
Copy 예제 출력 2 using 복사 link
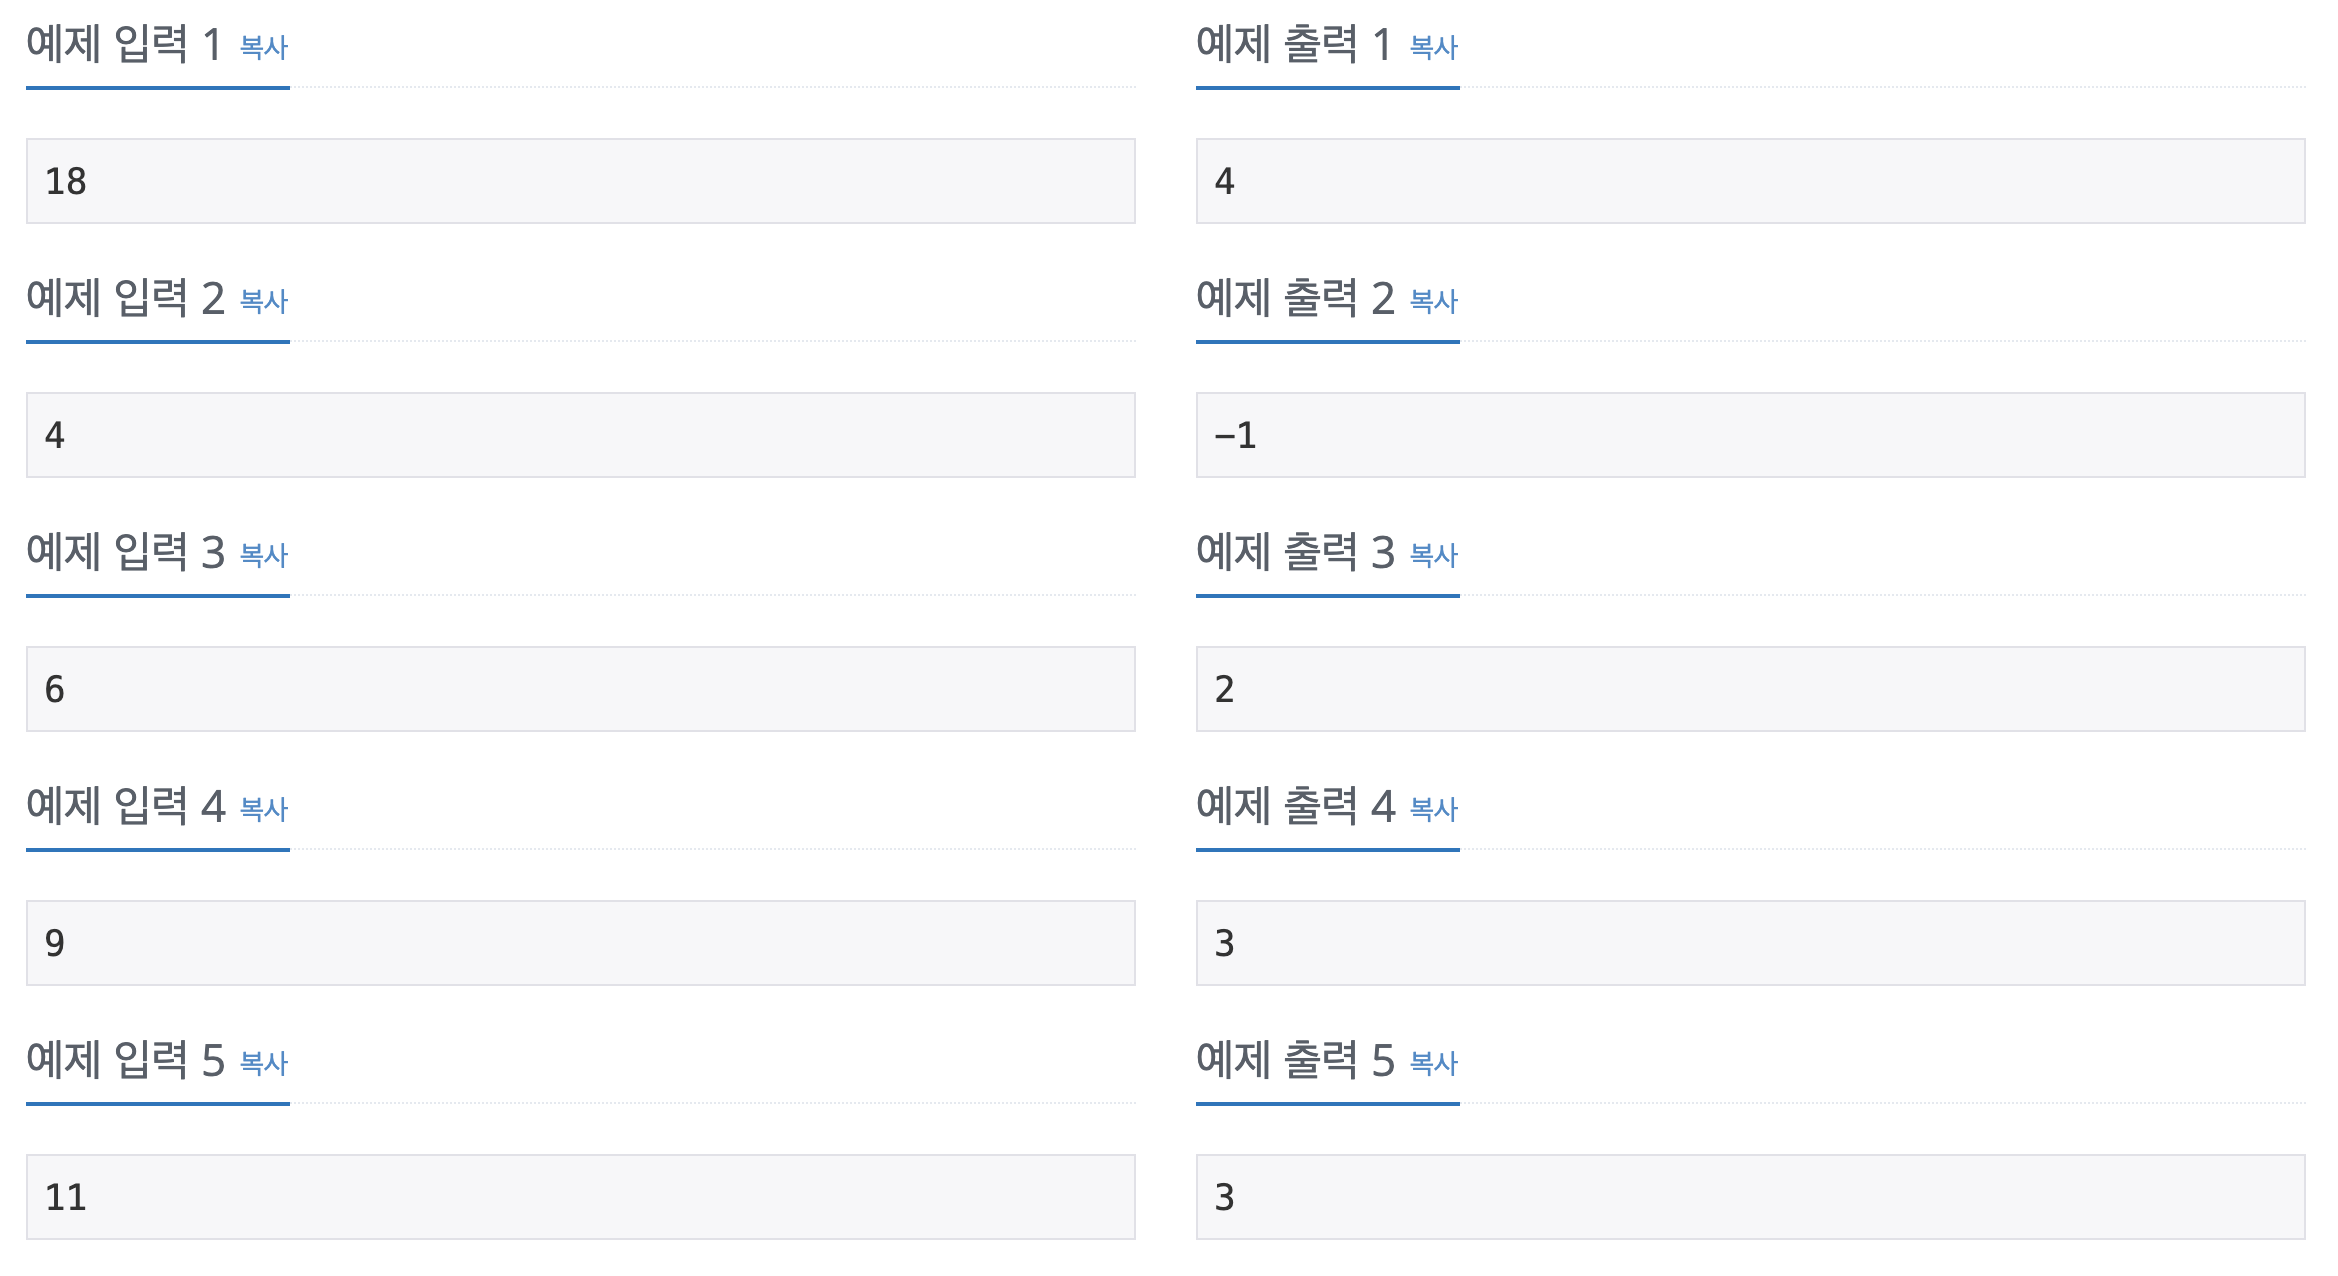coord(1433,301)
